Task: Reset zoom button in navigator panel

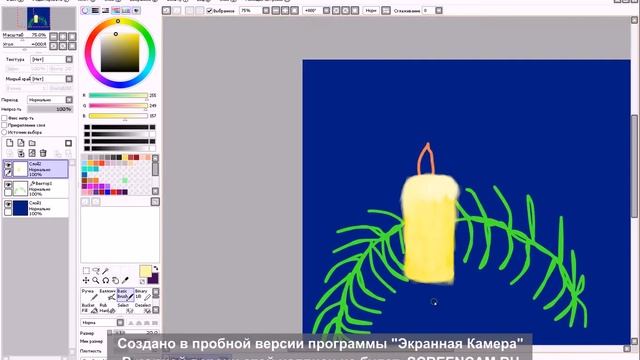Action: point(72,36)
